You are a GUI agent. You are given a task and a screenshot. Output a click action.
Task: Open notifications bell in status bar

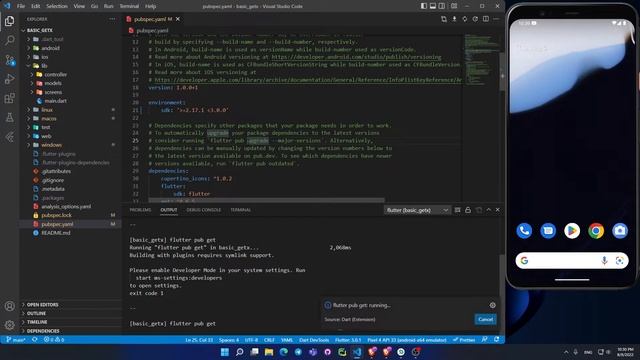496,340
